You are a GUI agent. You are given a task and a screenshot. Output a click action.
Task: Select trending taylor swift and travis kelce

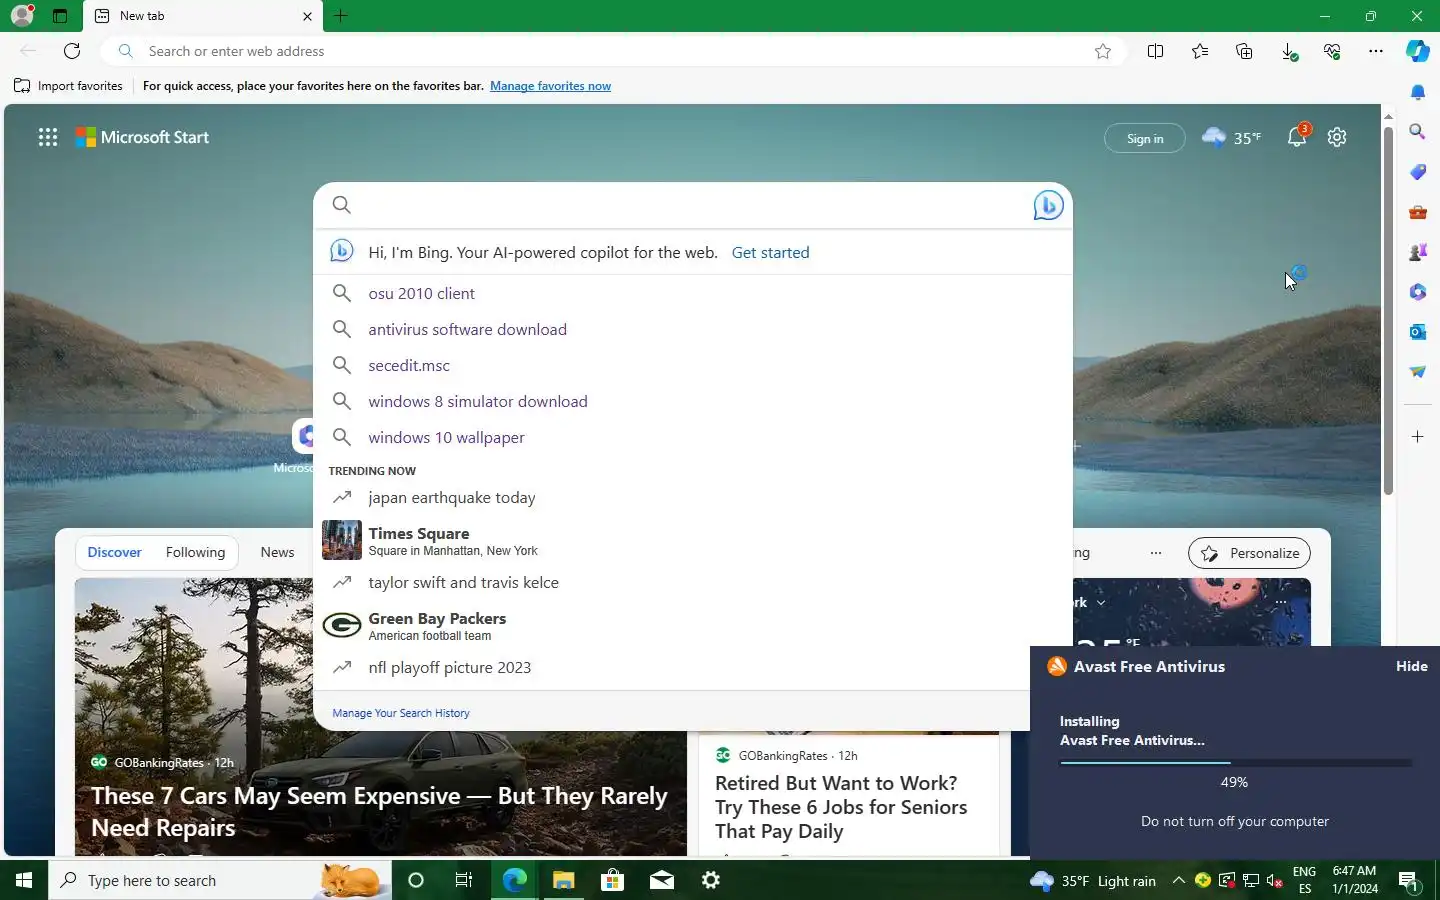[692, 582]
